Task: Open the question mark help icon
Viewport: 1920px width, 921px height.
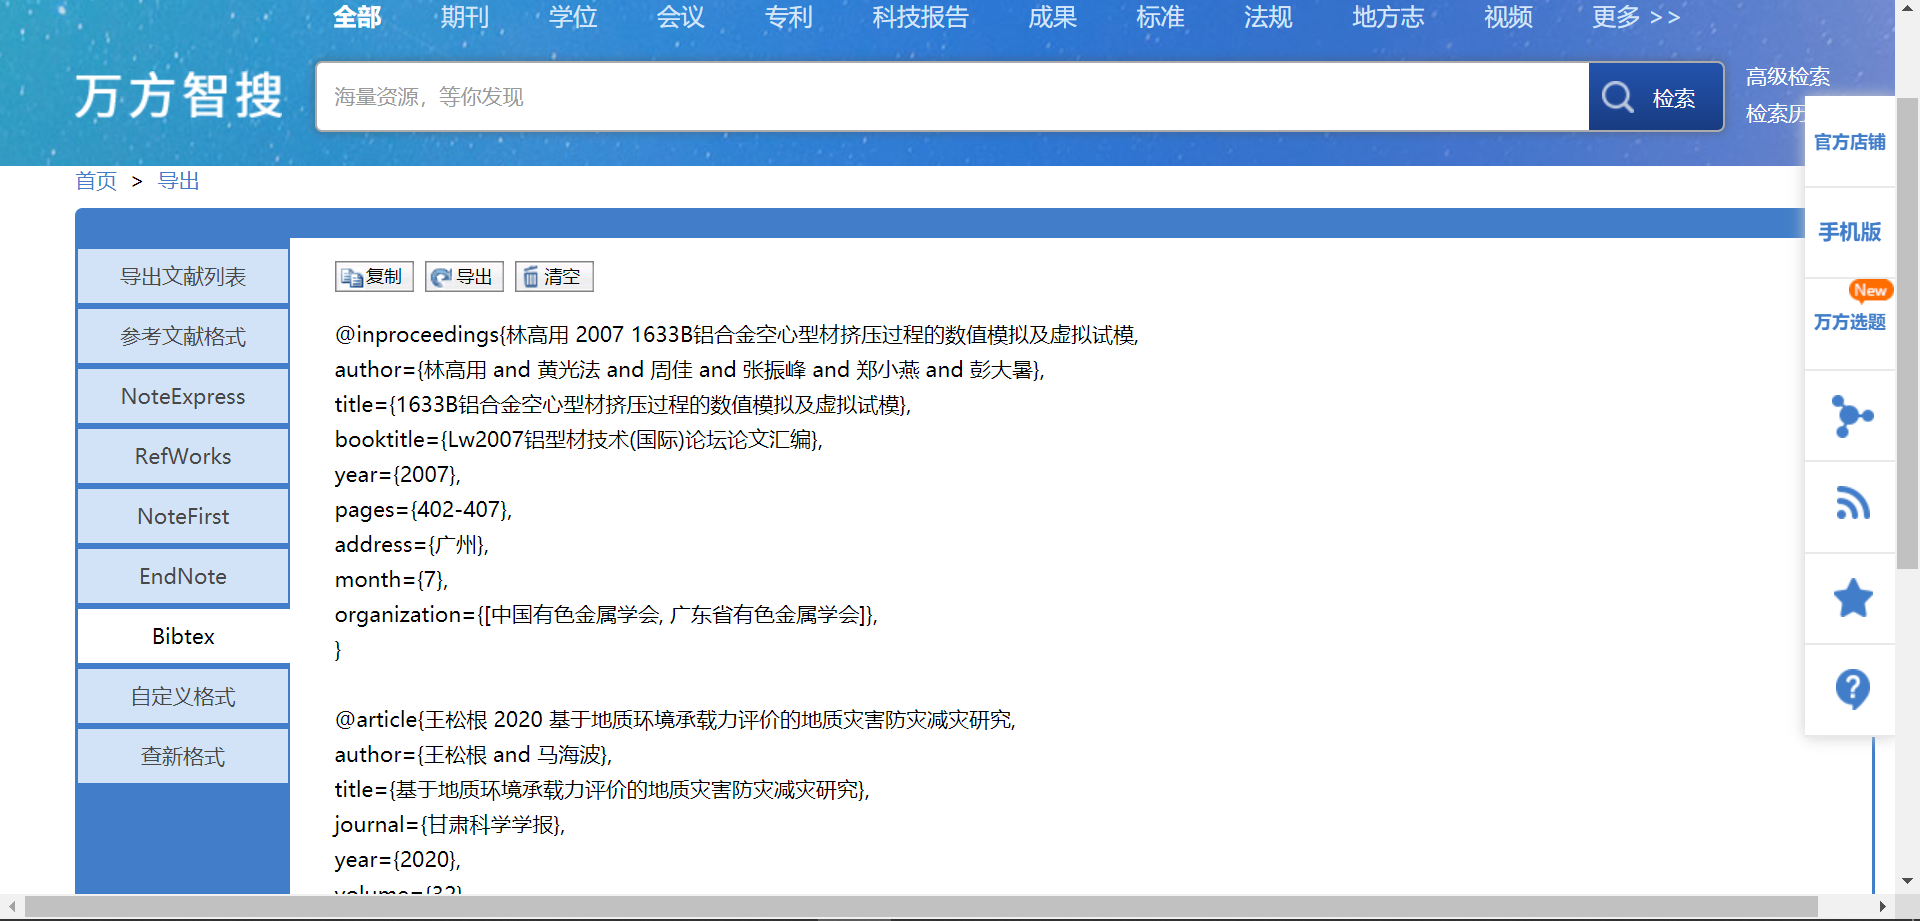Action: point(1852,689)
